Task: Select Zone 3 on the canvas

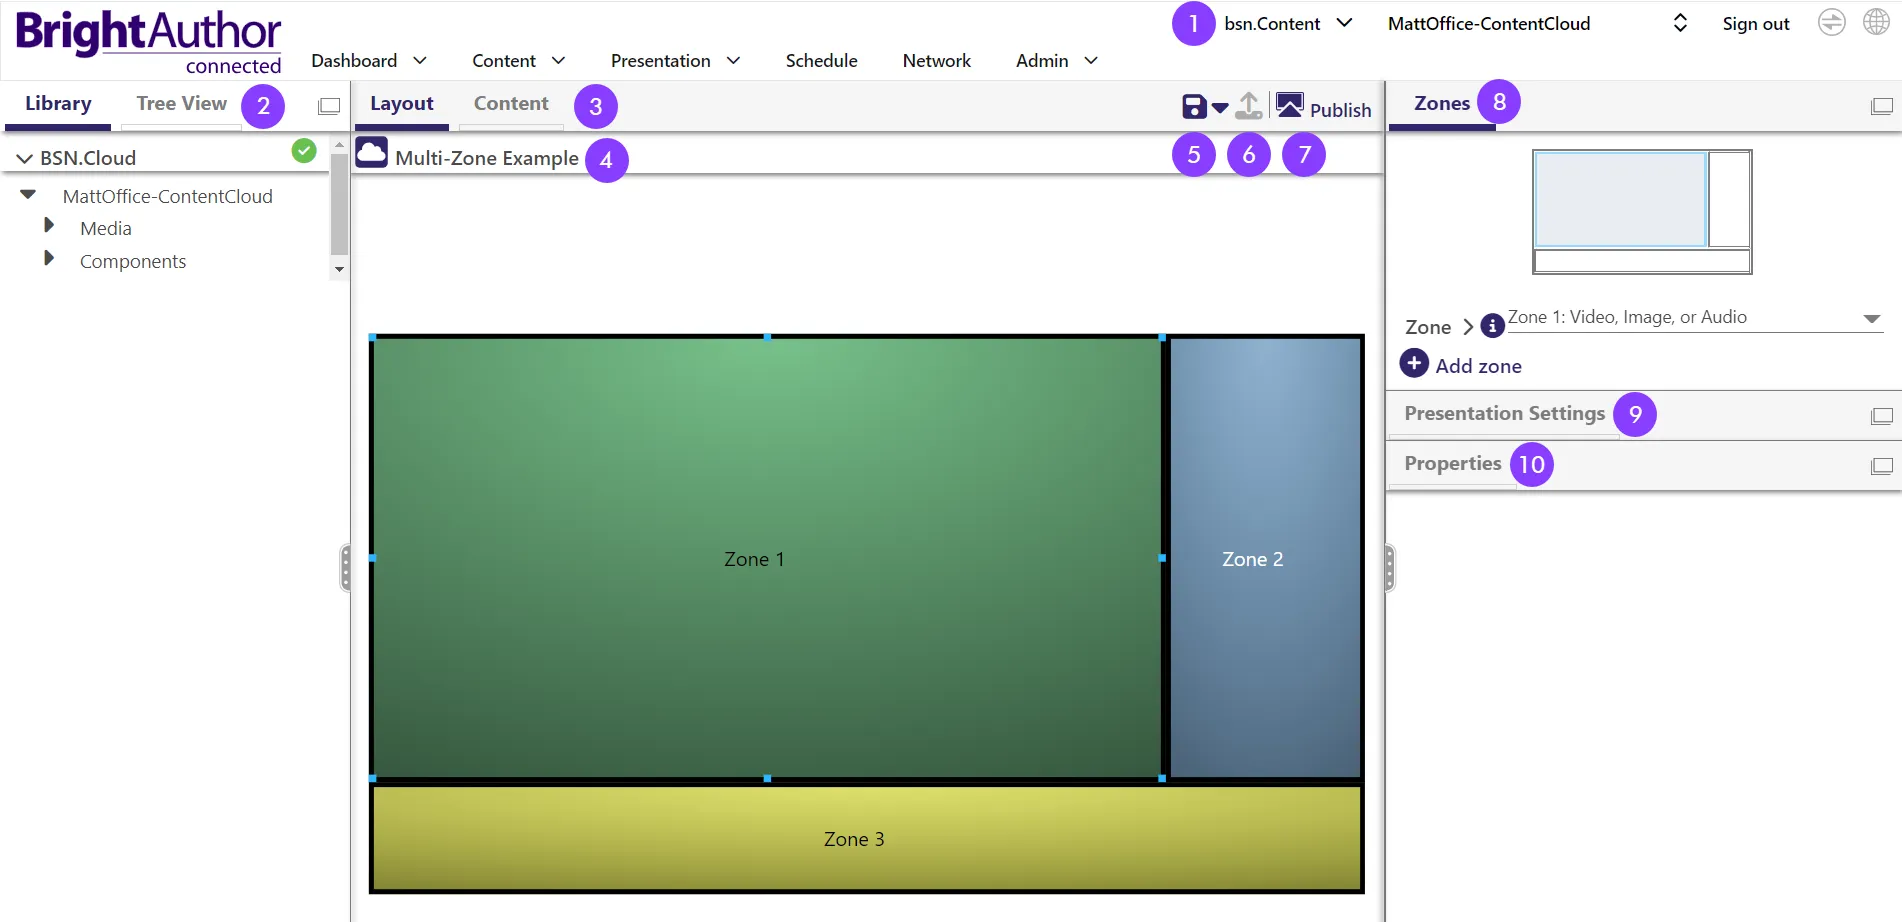Action: click(x=866, y=838)
